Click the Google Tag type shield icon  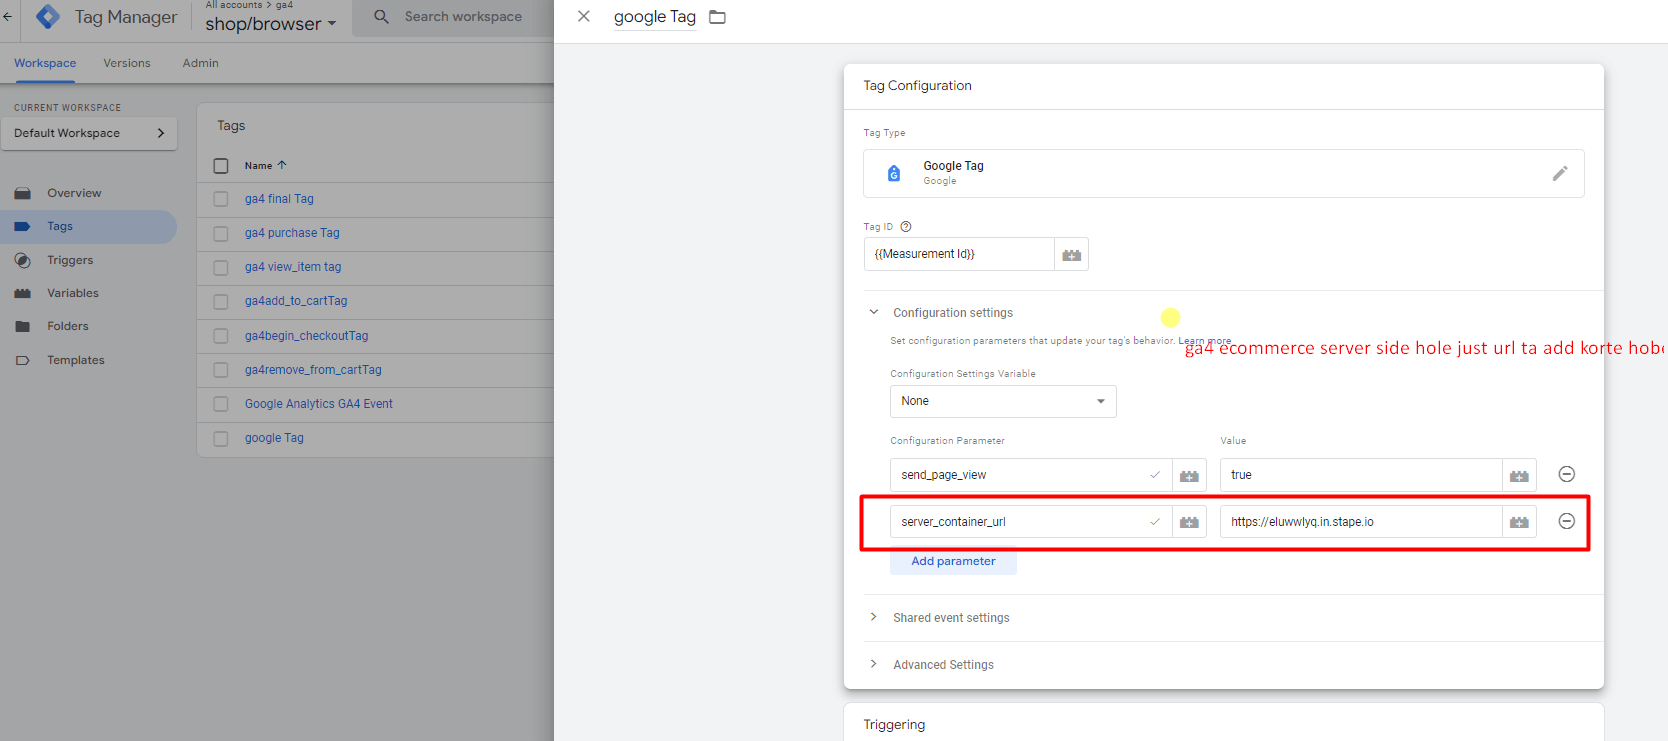(894, 173)
